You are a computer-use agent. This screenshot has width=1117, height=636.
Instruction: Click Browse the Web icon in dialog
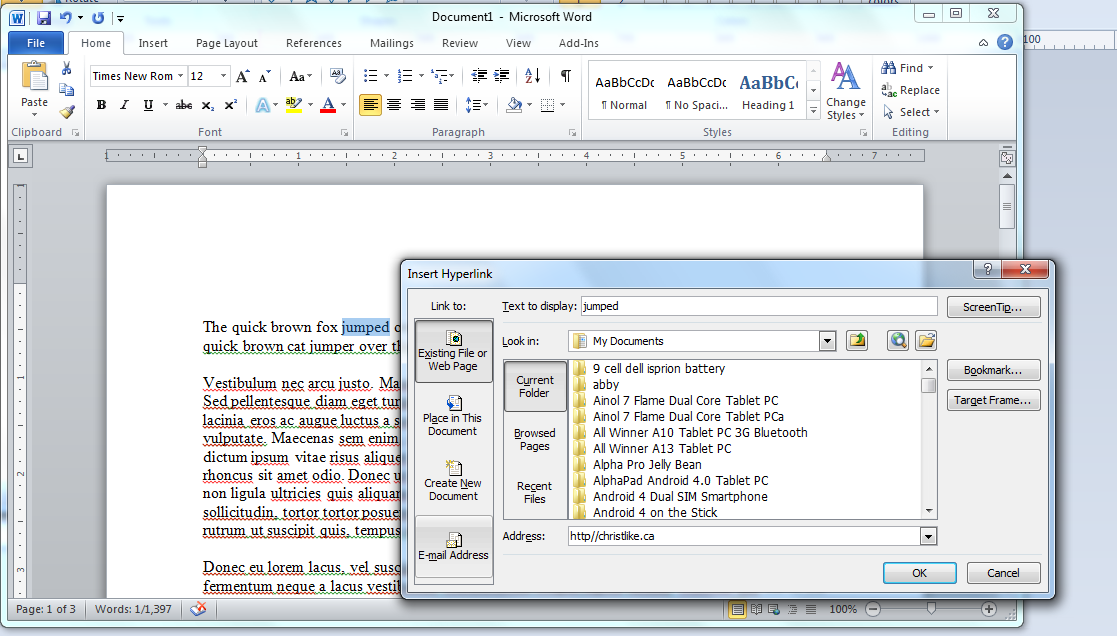[x=898, y=341]
